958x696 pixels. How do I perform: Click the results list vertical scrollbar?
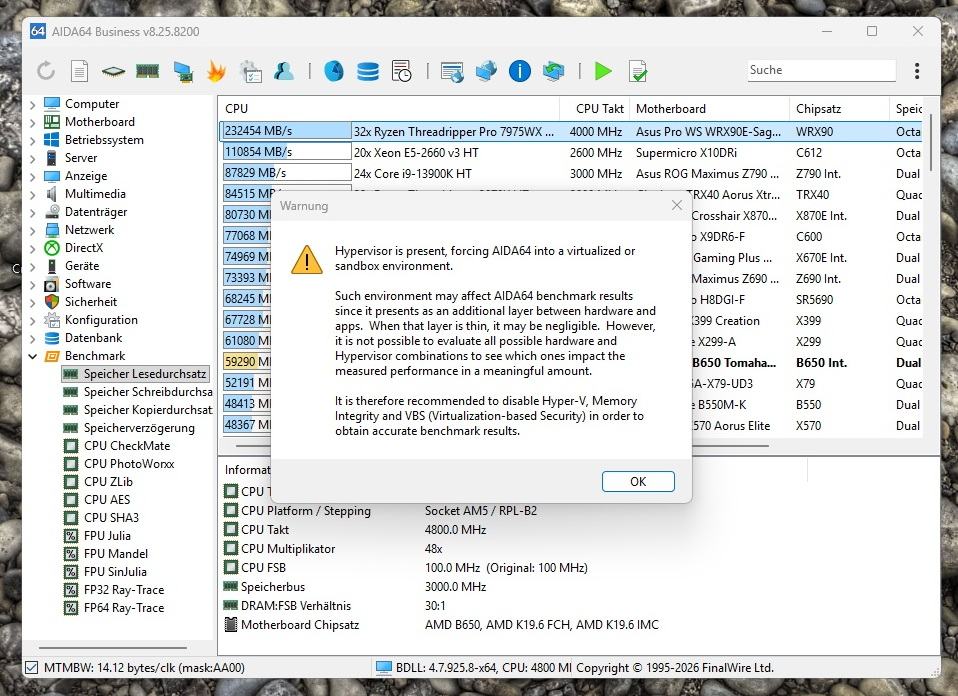[x=931, y=142]
